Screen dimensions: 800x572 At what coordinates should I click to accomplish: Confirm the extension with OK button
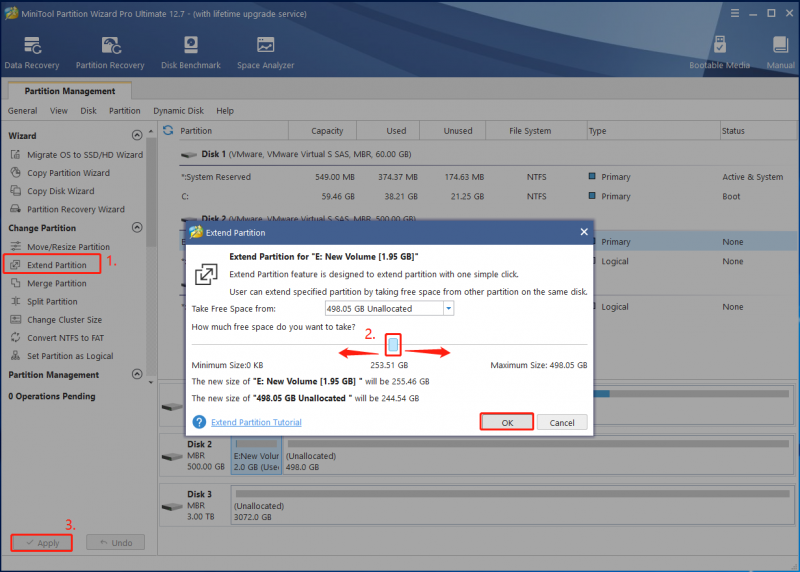[x=507, y=422]
